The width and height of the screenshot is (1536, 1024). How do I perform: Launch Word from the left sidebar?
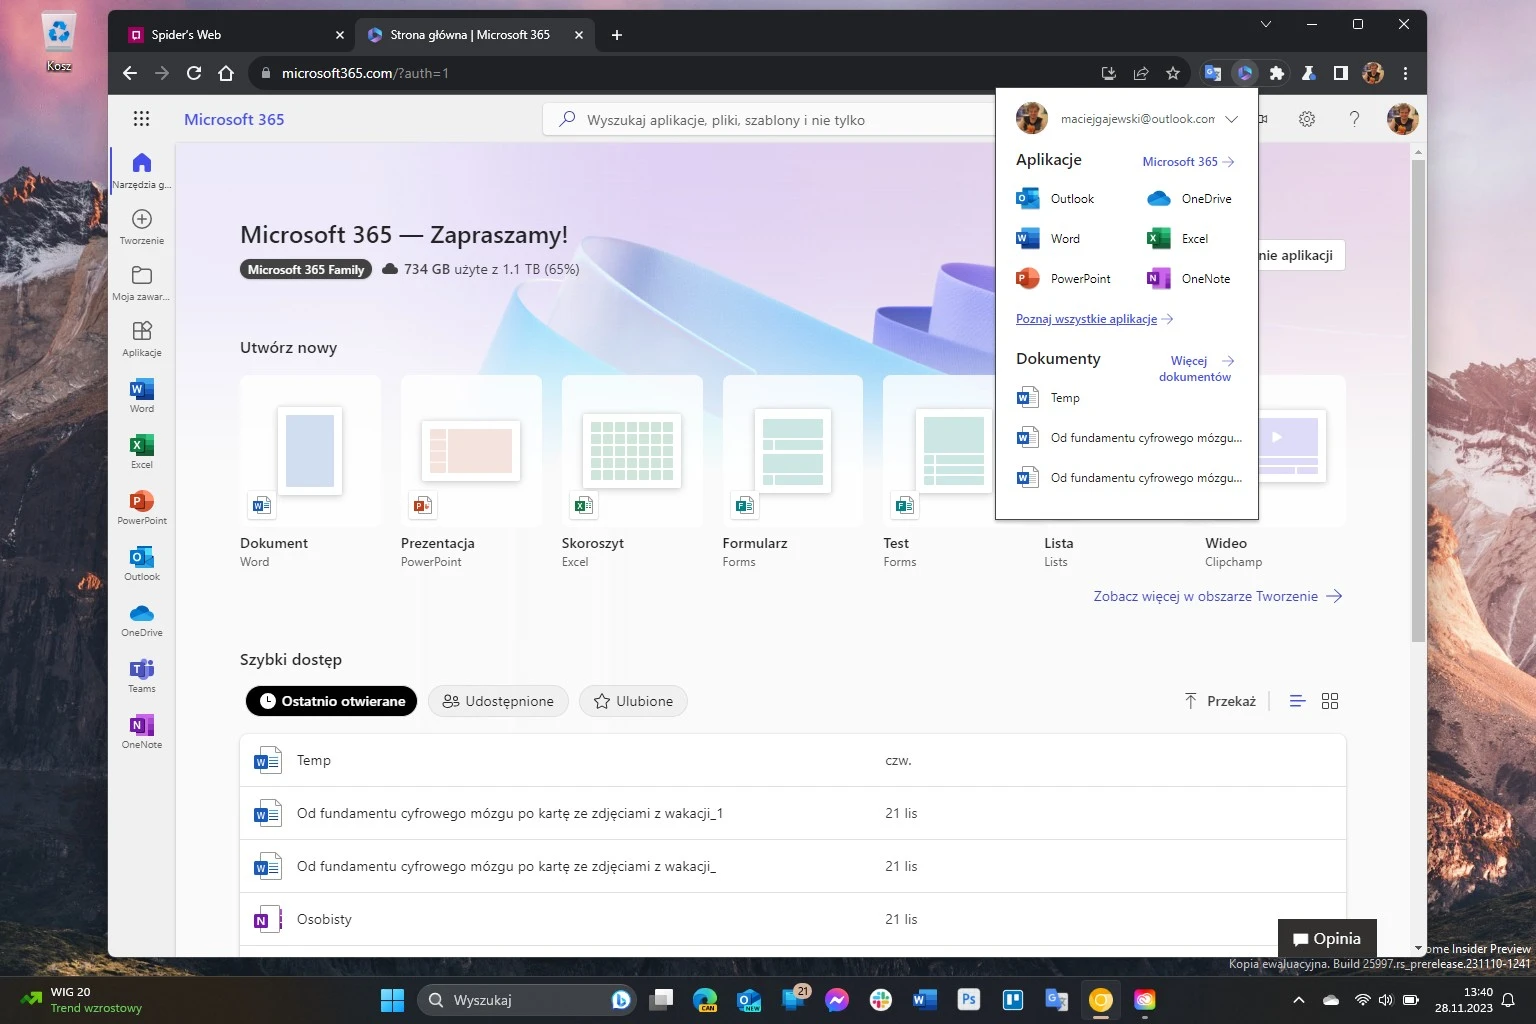pyautogui.click(x=141, y=394)
